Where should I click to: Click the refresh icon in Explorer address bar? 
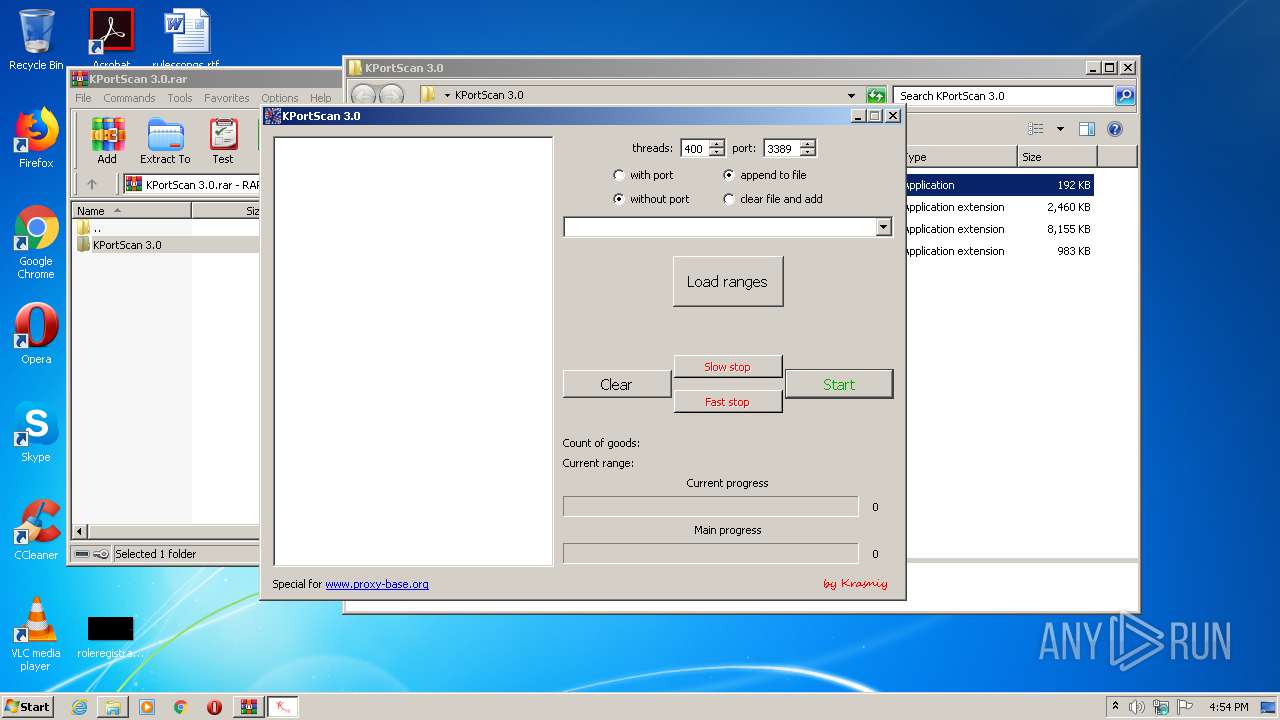coord(876,96)
